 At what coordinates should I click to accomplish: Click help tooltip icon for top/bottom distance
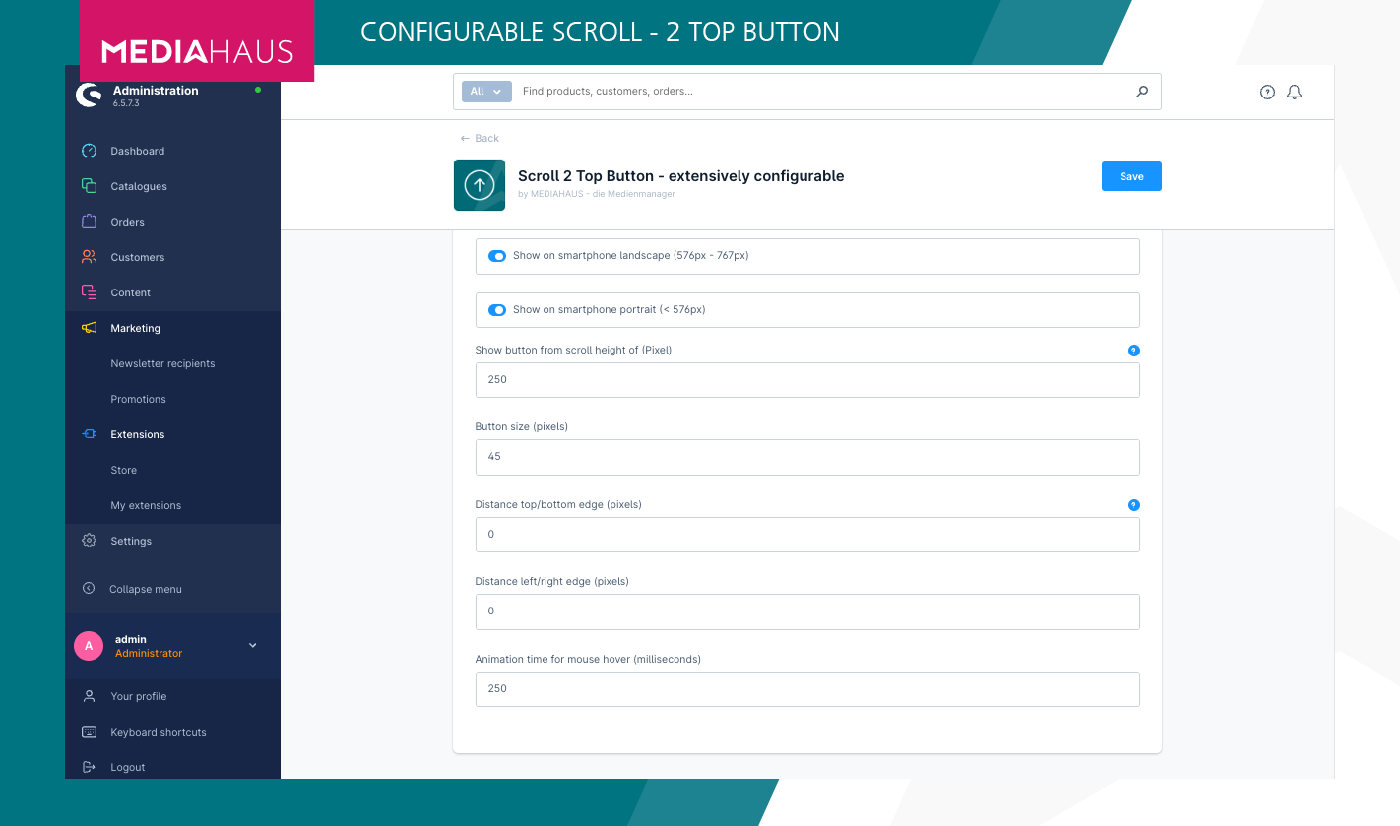point(1133,505)
